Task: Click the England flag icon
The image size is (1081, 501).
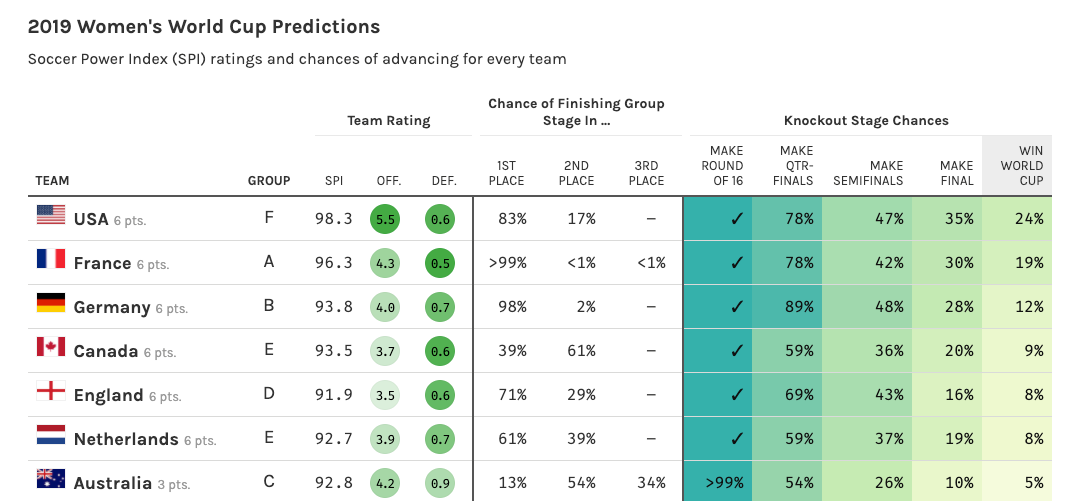Action: point(51,391)
